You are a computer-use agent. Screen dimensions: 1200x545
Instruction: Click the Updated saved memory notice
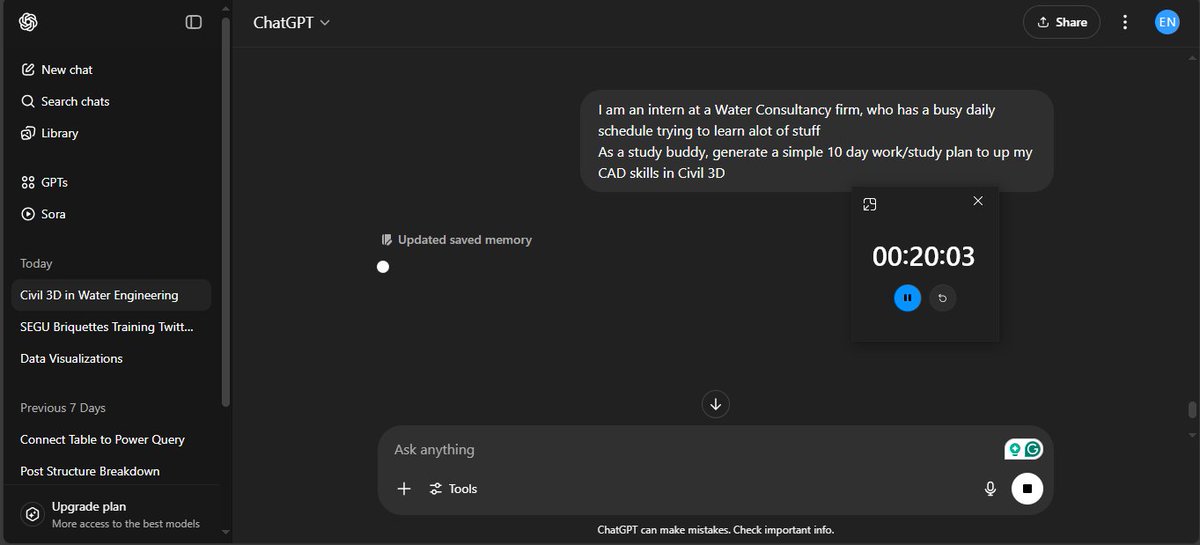click(456, 240)
